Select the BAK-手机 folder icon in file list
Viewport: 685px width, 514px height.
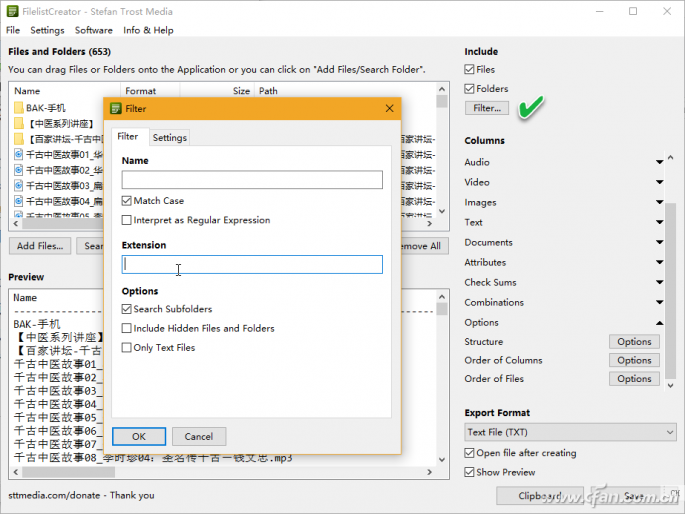click(18, 107)
